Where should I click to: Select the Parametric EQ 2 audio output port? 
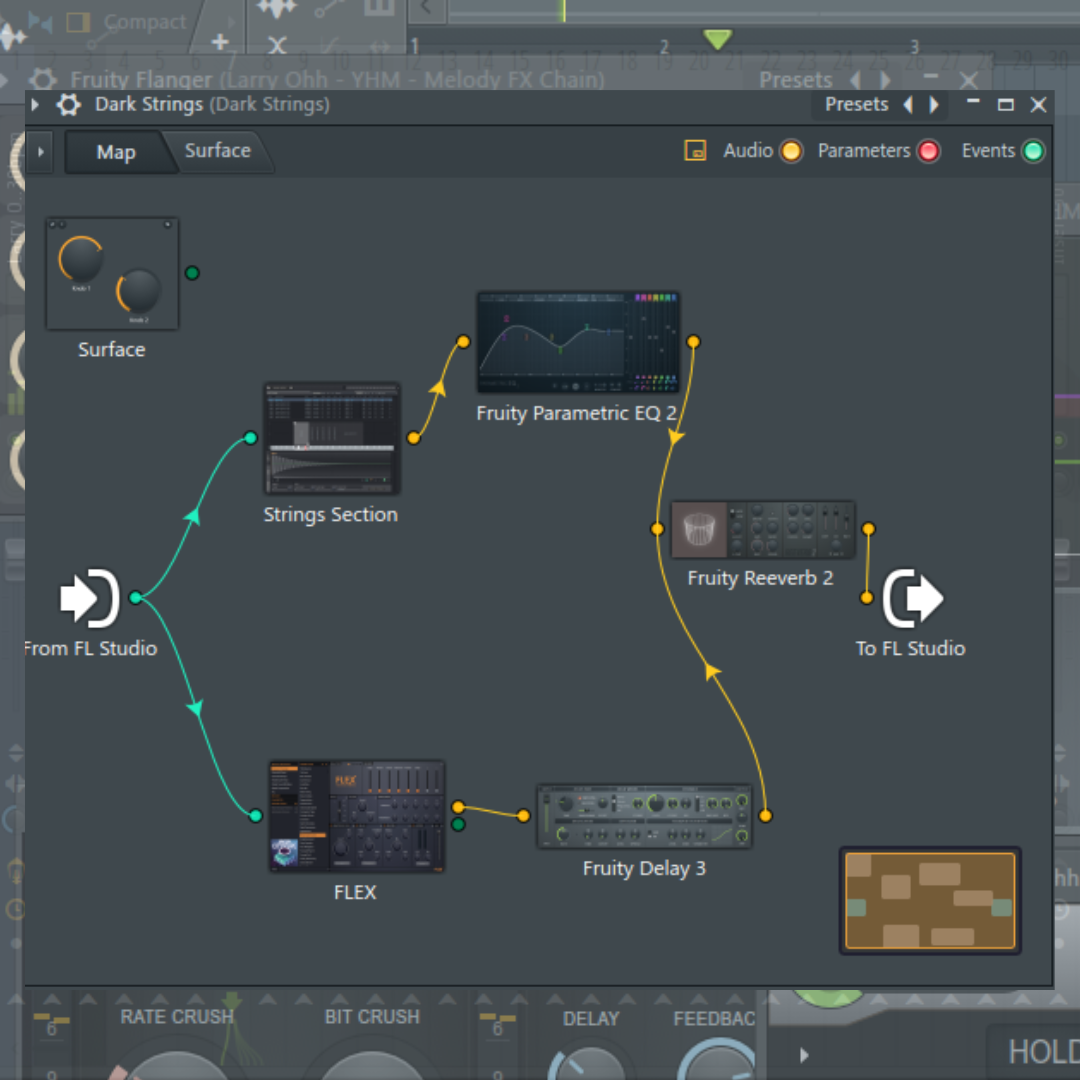(x=694, y=342)
